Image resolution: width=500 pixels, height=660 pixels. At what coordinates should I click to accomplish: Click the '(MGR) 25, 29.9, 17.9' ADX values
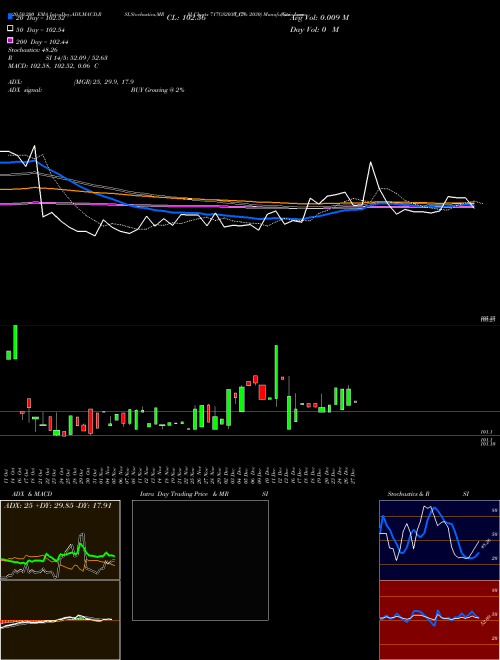coord(104,82)
